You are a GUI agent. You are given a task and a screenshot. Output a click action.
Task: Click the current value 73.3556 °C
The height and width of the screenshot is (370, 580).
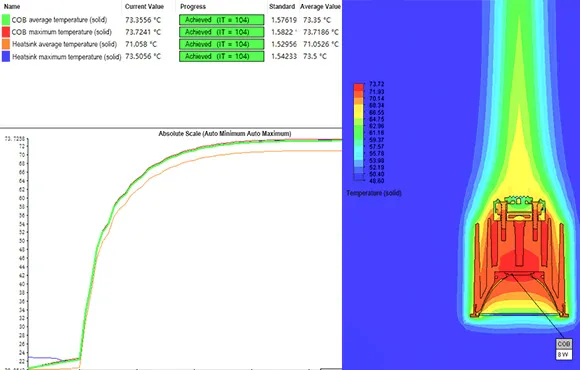pos(143,20)
